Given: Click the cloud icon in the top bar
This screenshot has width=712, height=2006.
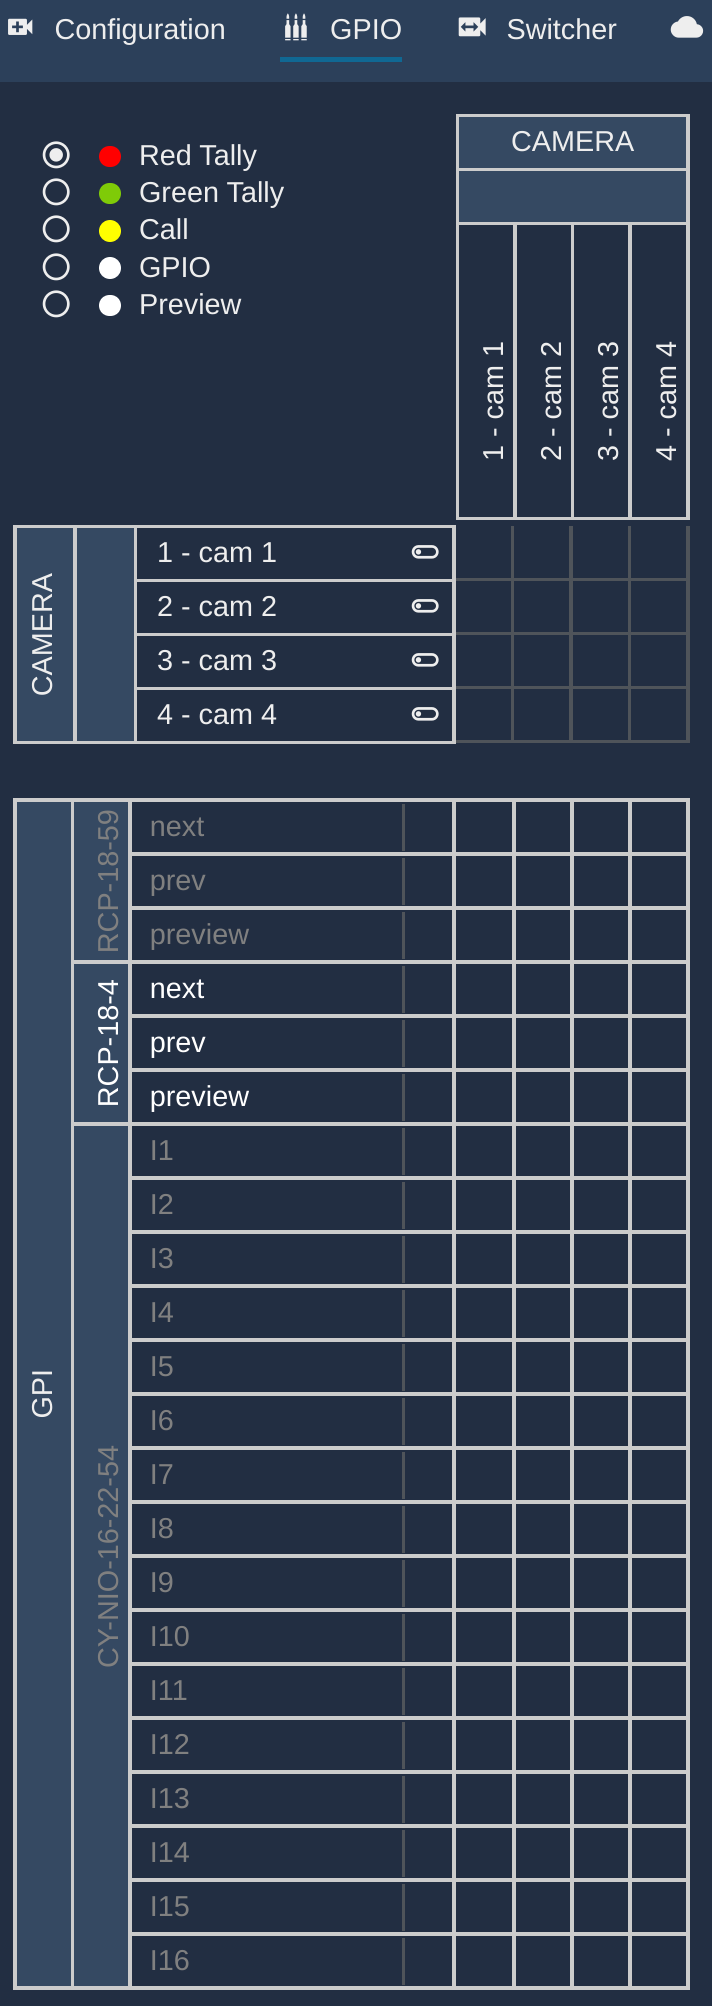Looking at the screenshot, I should [686, 28].
